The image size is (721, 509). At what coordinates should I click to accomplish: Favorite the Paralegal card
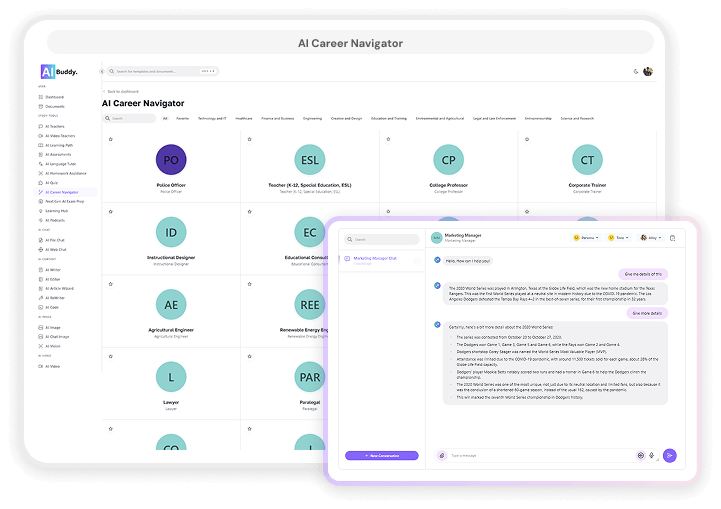tap(250, 356)
